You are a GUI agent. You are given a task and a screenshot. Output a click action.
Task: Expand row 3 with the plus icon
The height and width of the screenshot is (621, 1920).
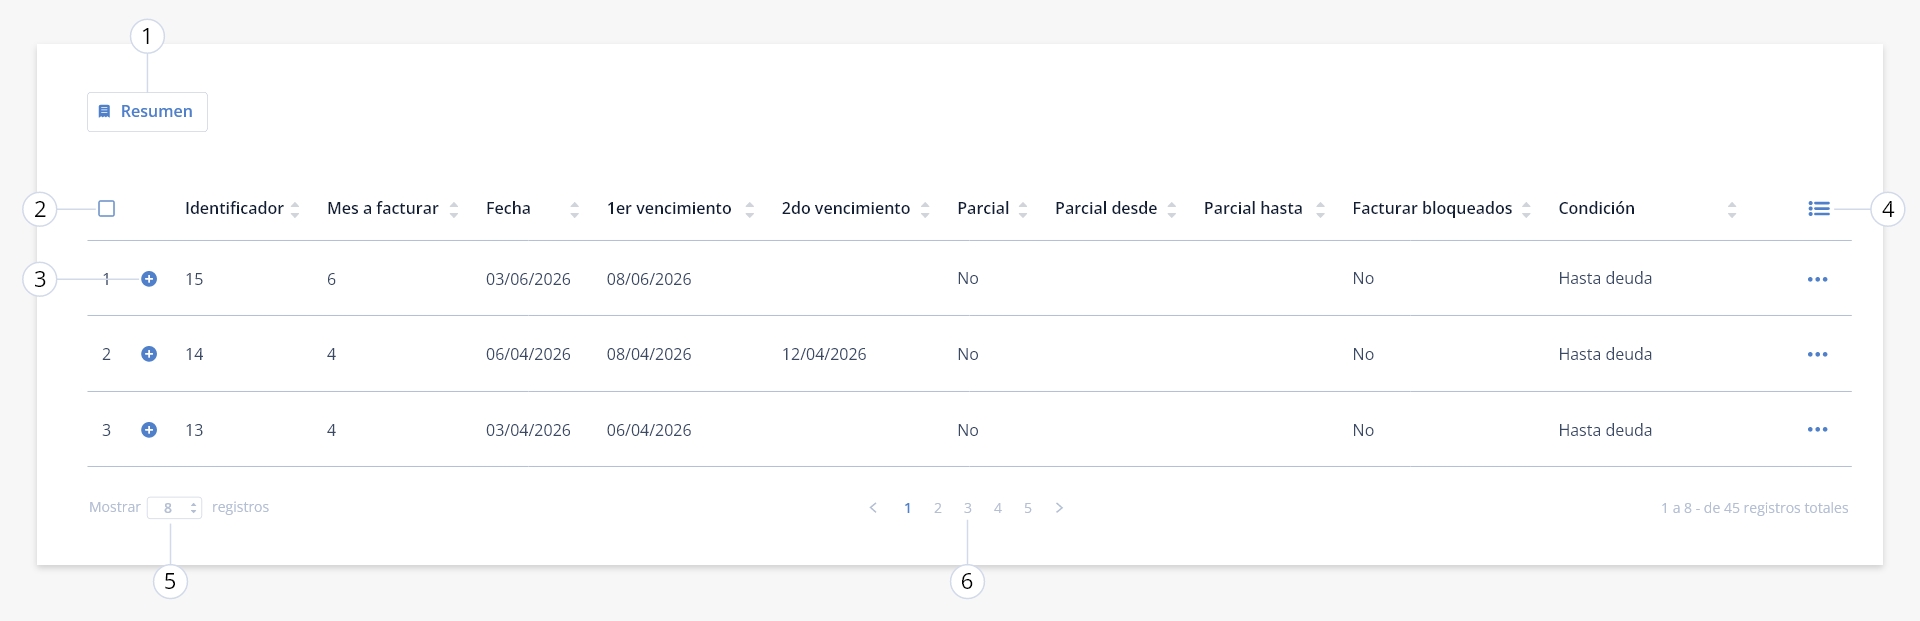click(x=149, y=430)
